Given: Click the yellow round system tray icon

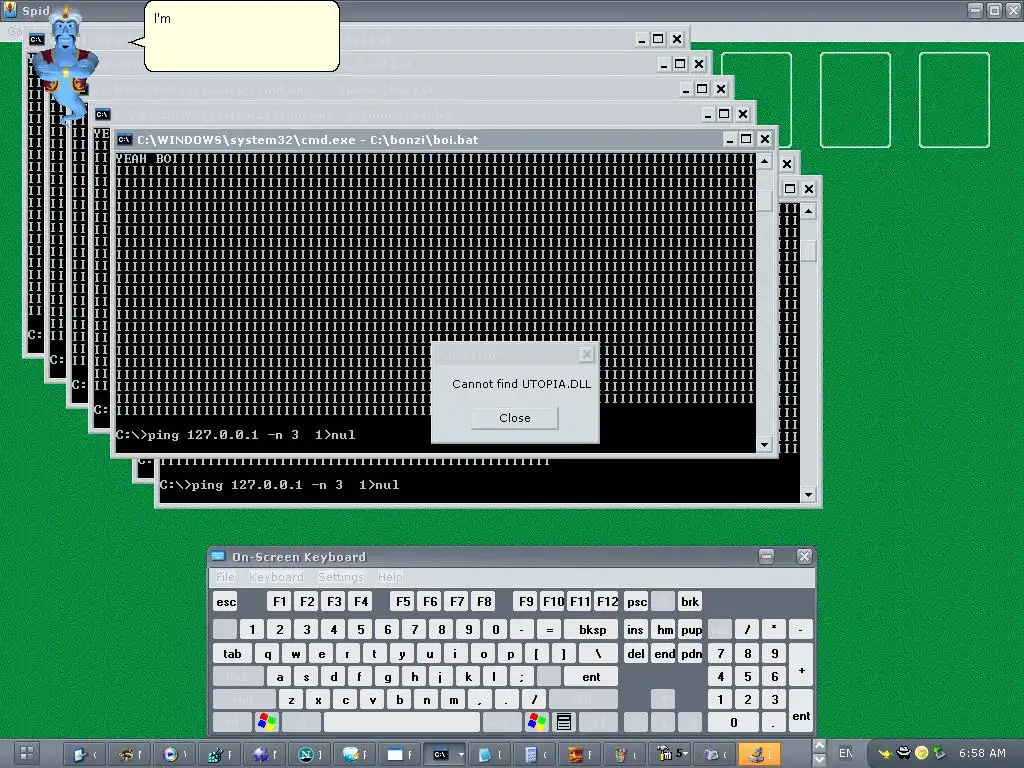Looking at the screenshot, I should (921, 754).
